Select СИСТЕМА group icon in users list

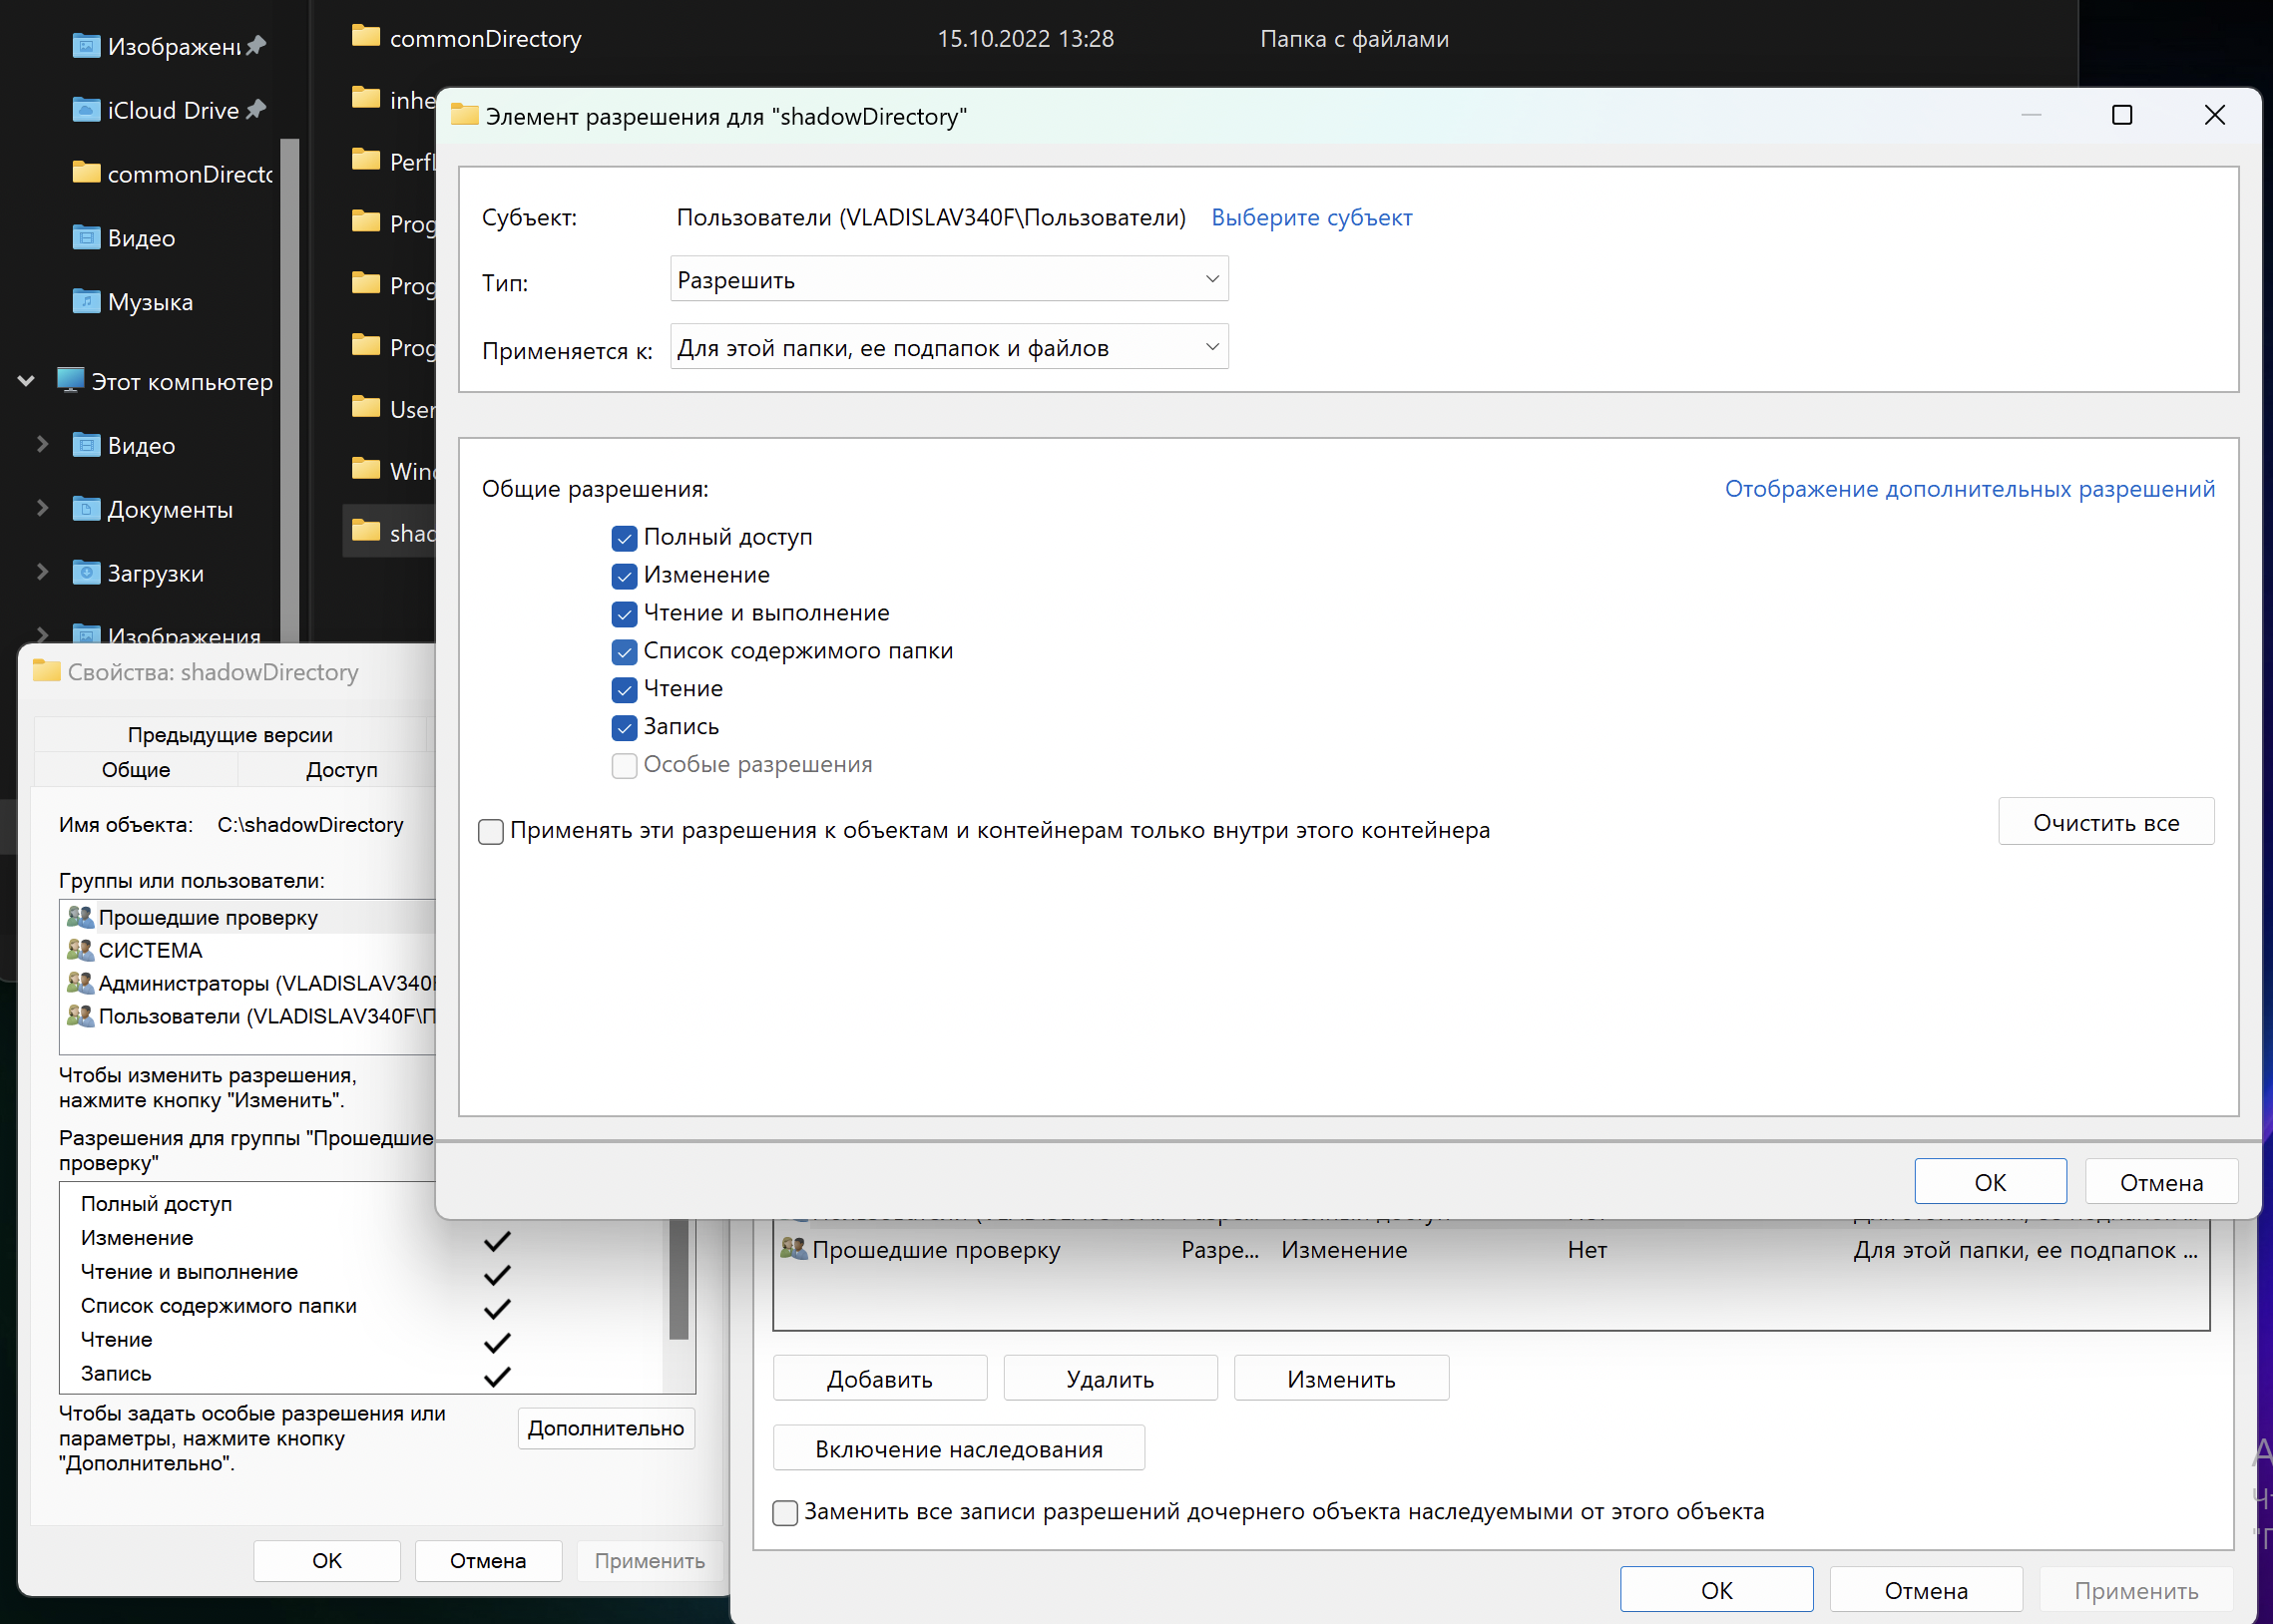click(x=80, y=950)
